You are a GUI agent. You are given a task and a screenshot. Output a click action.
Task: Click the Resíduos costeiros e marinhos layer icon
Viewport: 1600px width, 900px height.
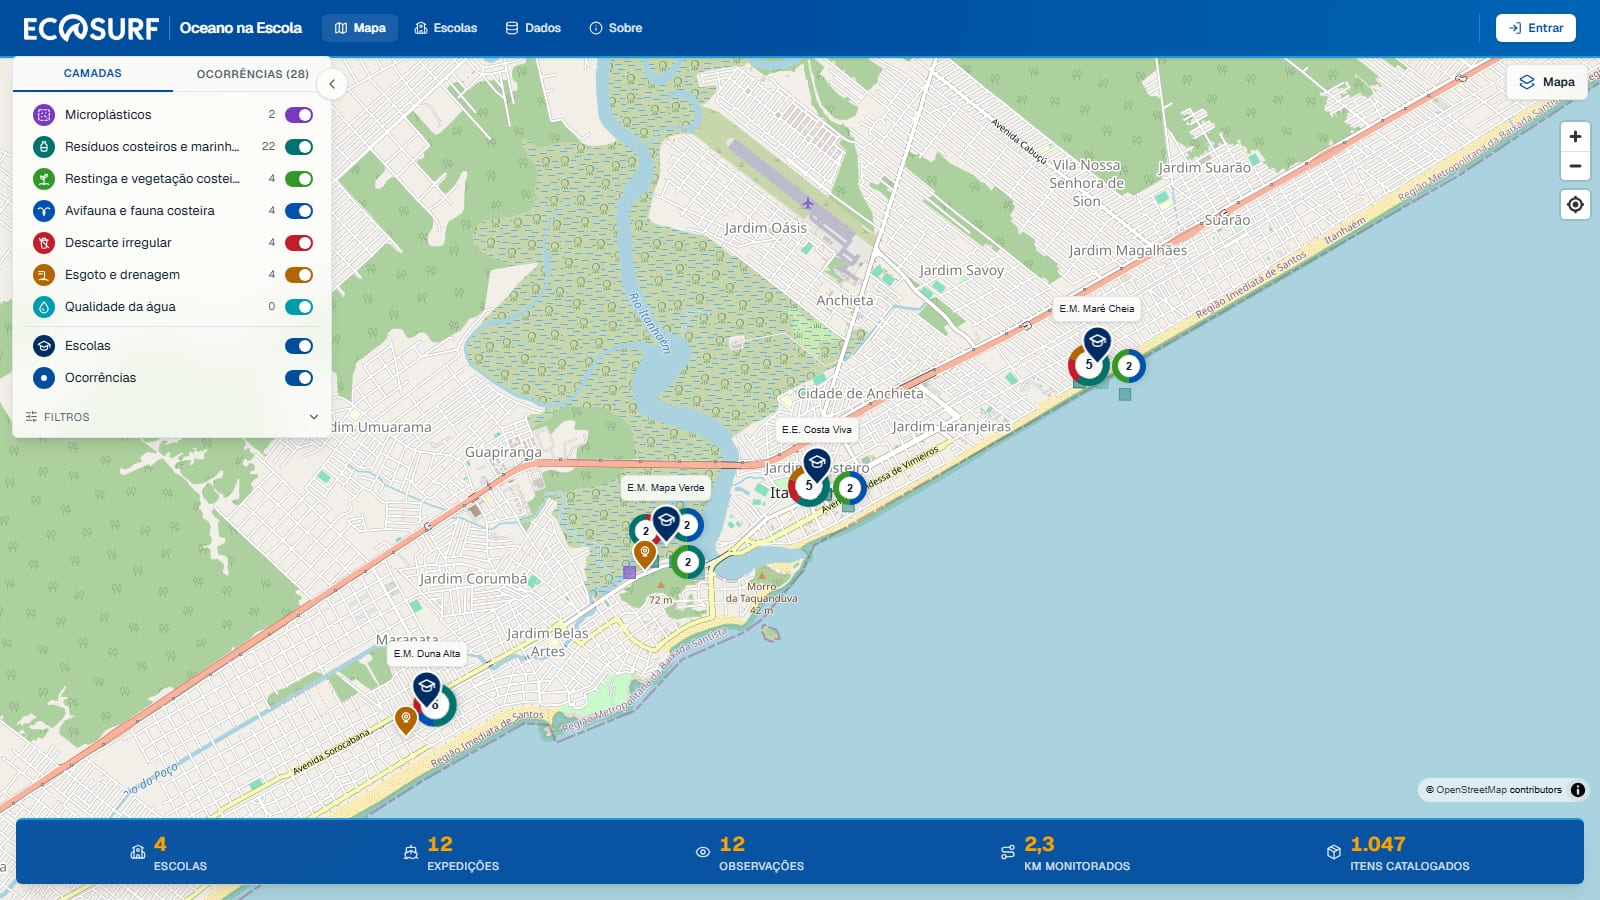coord(44,147)
